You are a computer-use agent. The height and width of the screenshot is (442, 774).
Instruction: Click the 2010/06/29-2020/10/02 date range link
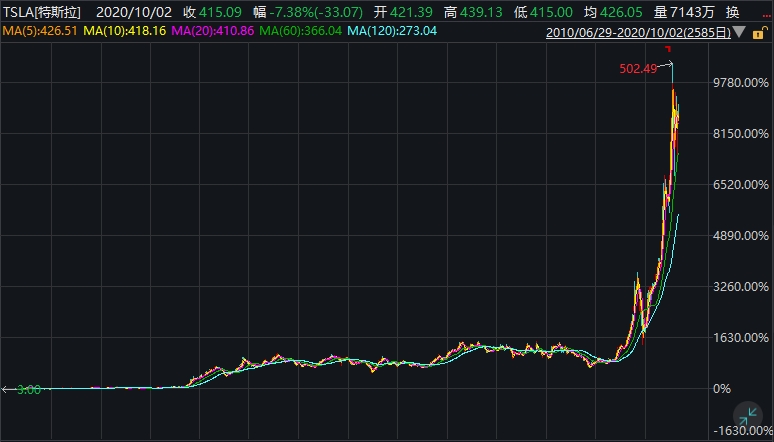pyautogui.click(x=638, y=33)
